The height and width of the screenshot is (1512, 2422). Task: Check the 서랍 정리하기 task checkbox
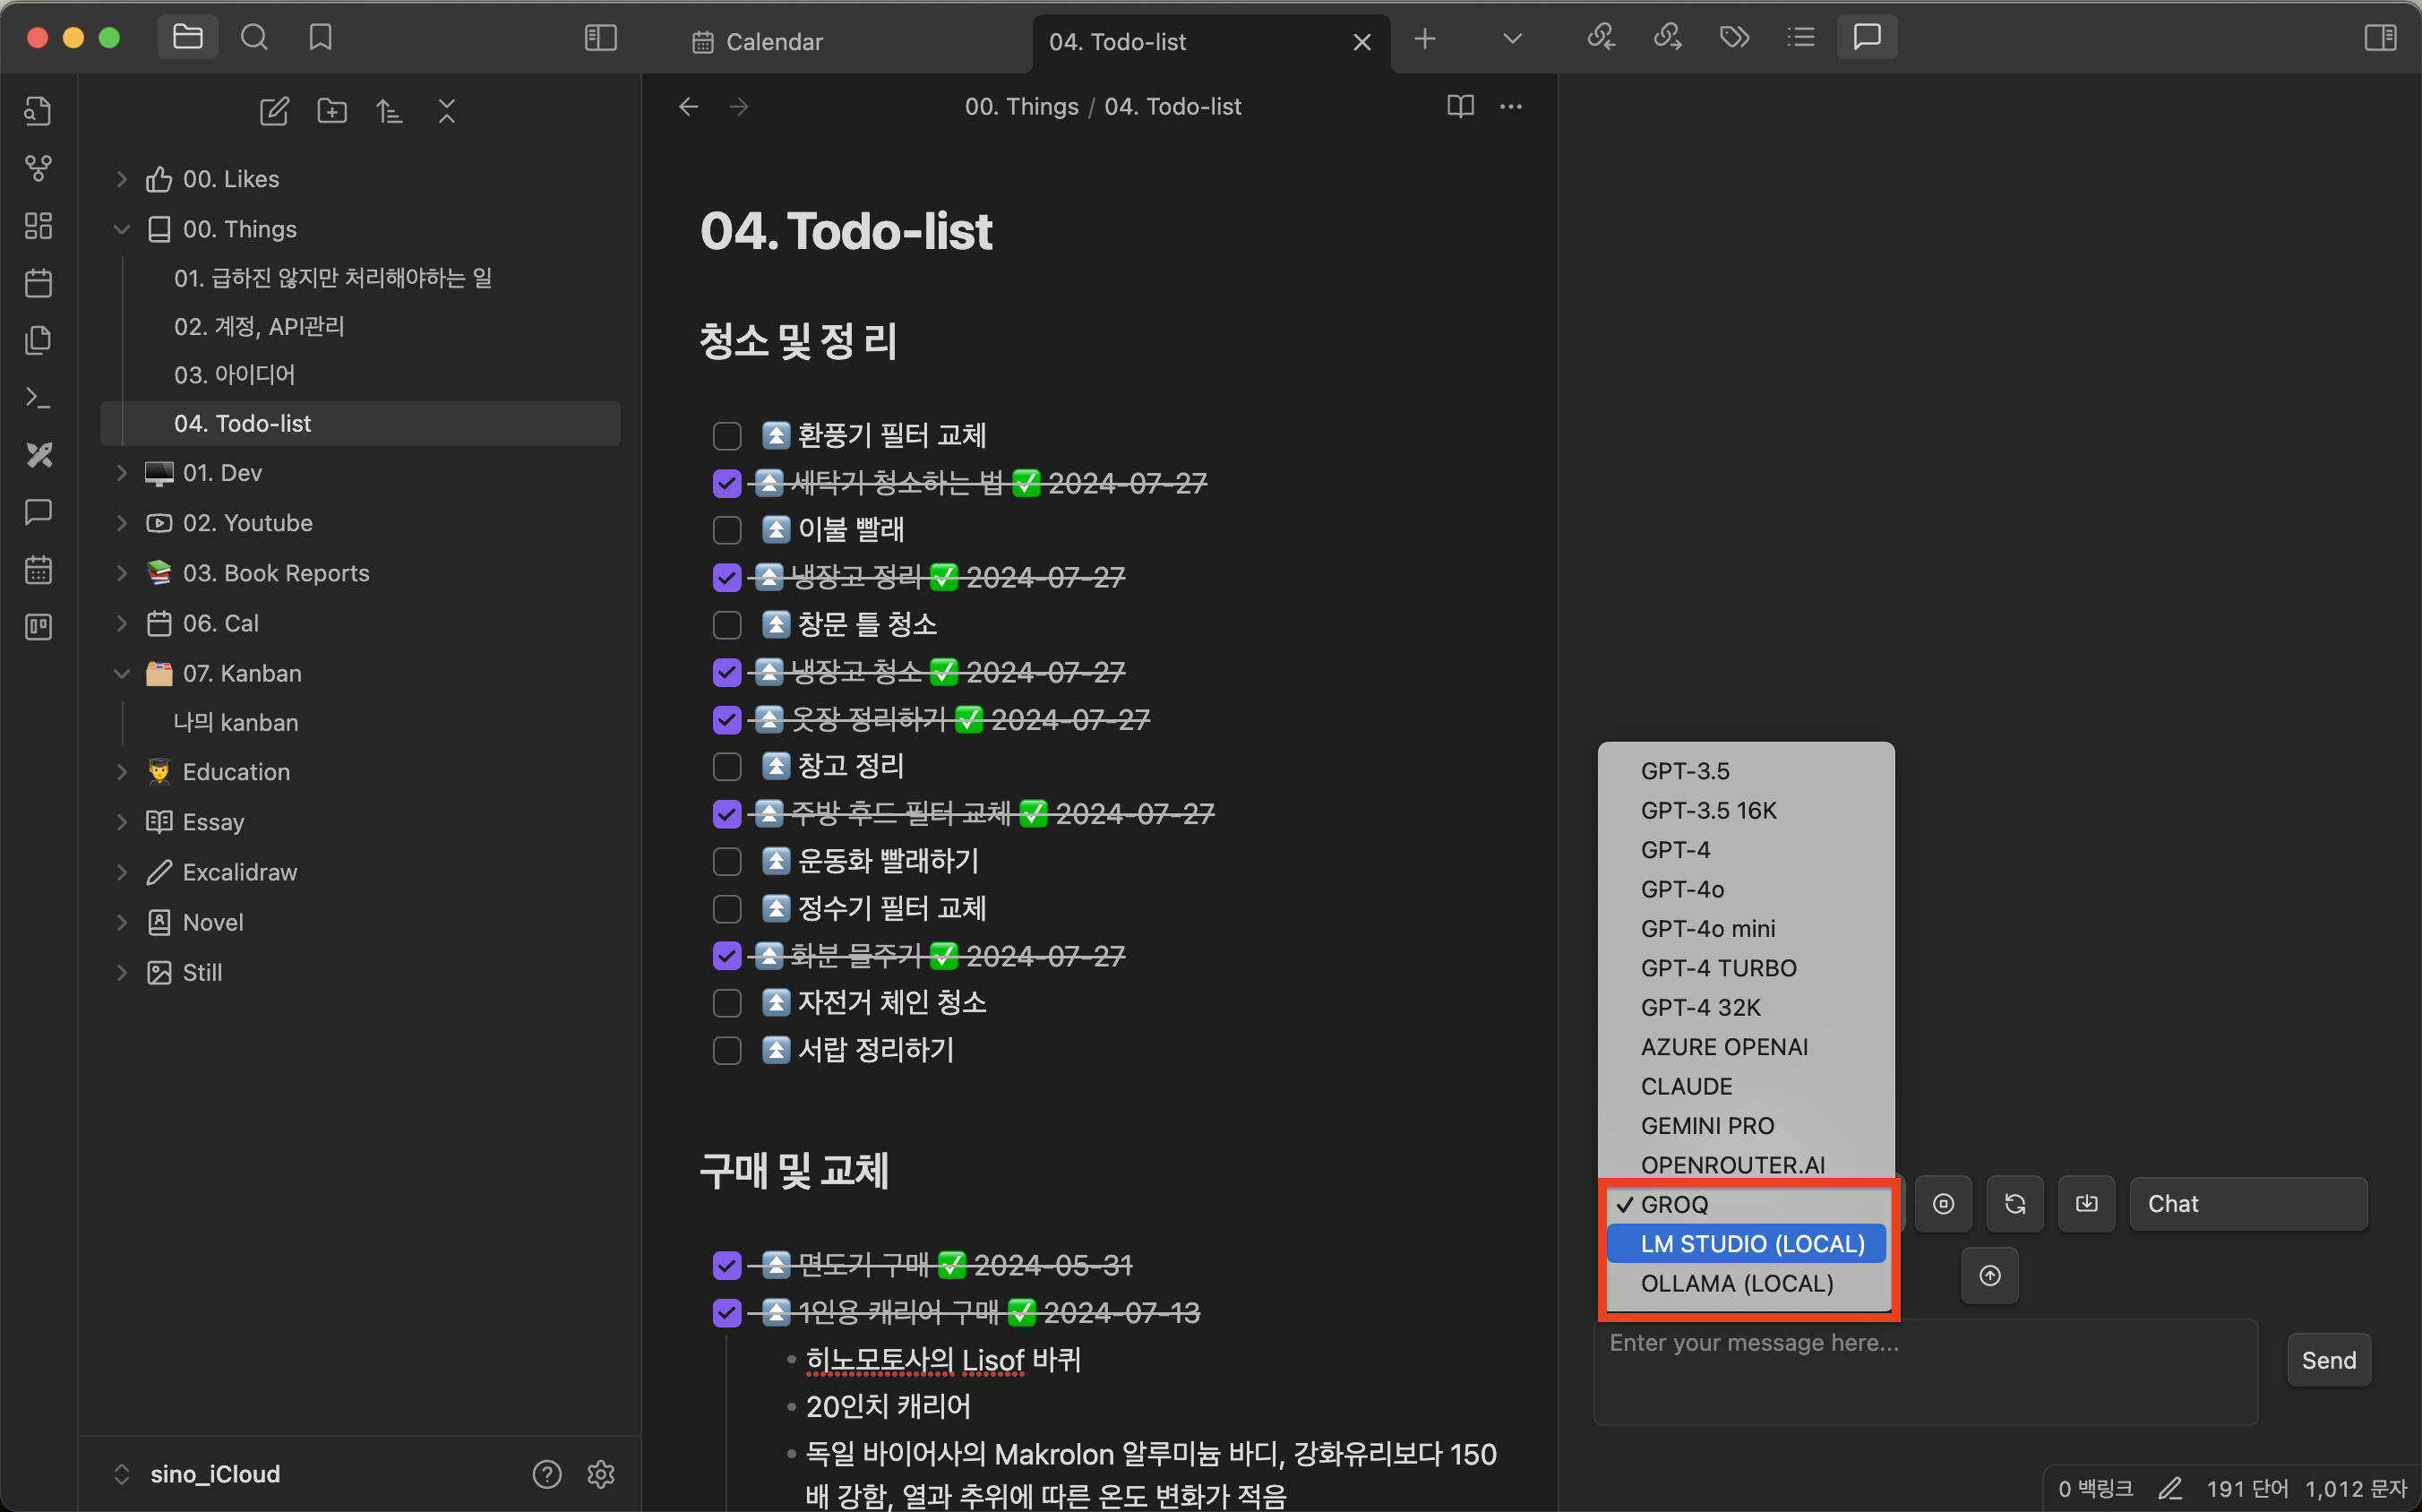click(x=727, y=1050)
